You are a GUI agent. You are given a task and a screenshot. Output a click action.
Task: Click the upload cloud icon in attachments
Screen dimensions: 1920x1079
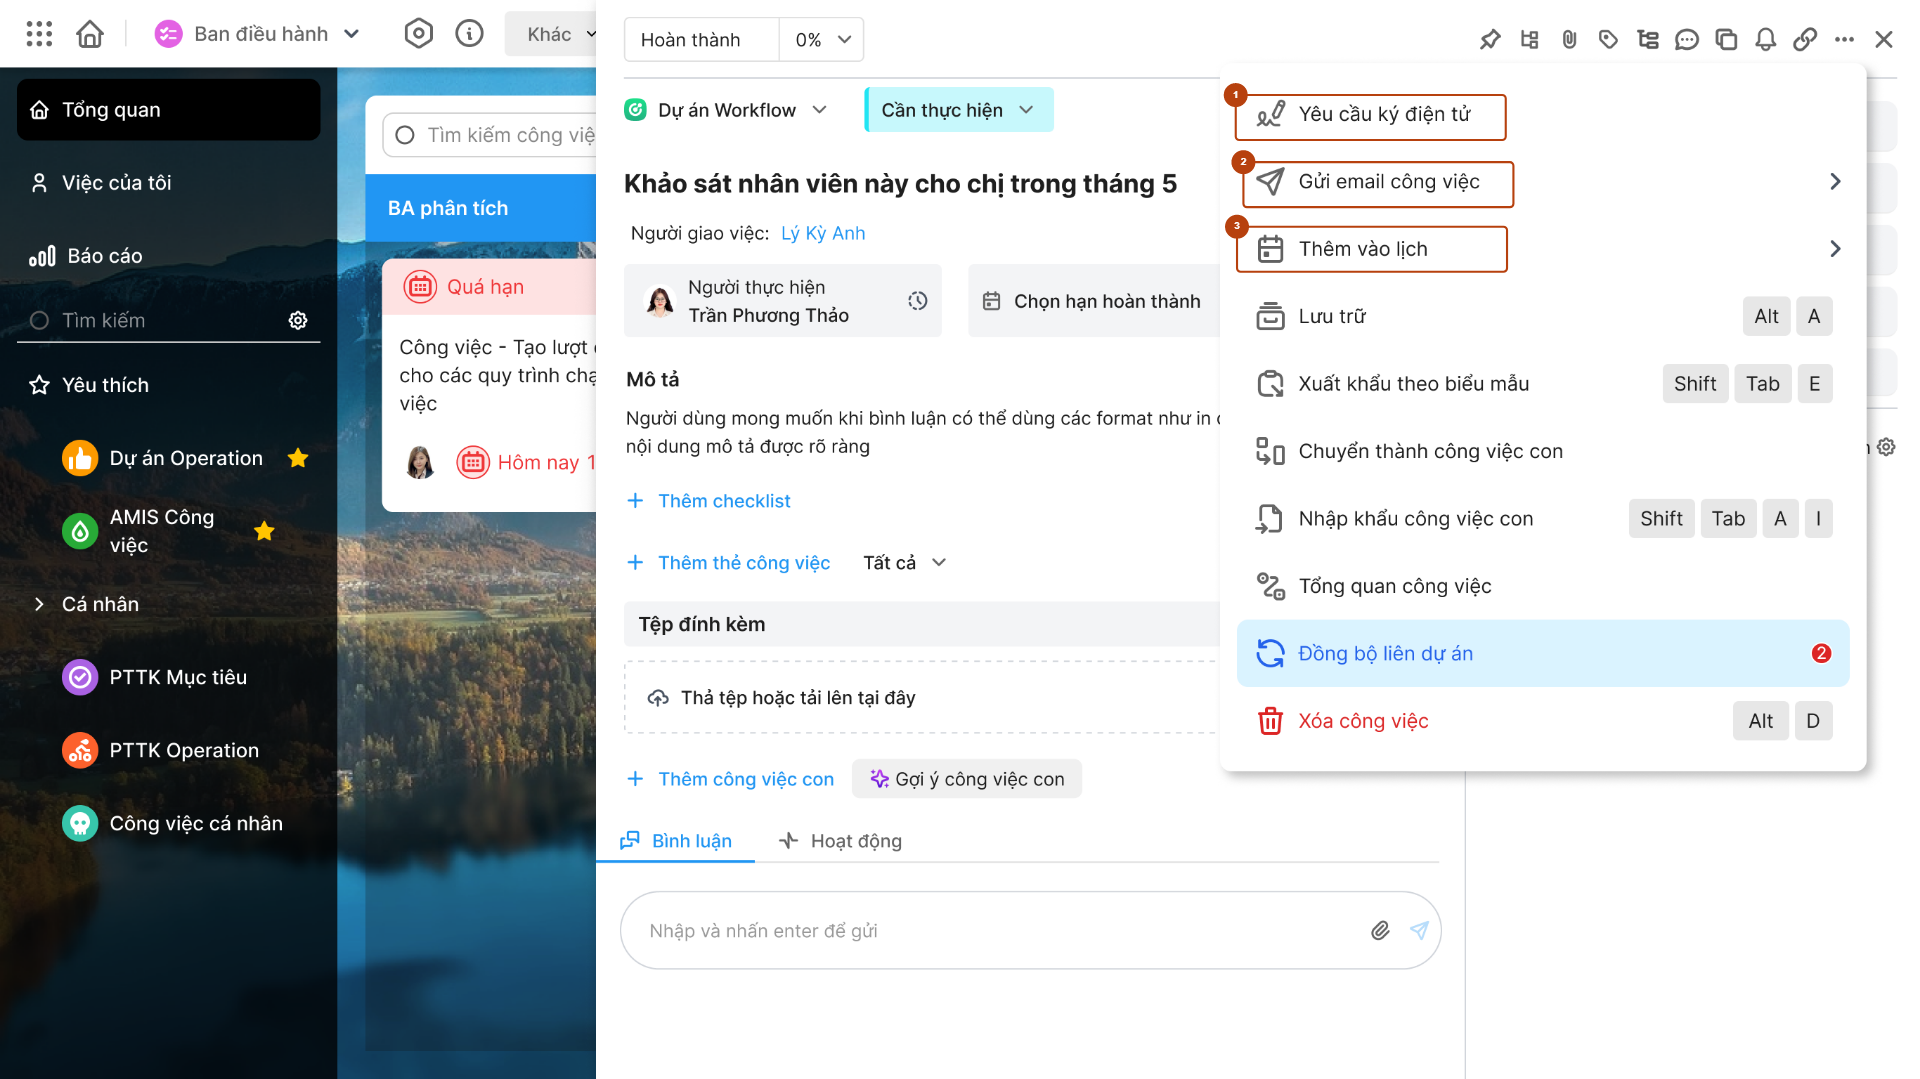[x=658, y=698]
